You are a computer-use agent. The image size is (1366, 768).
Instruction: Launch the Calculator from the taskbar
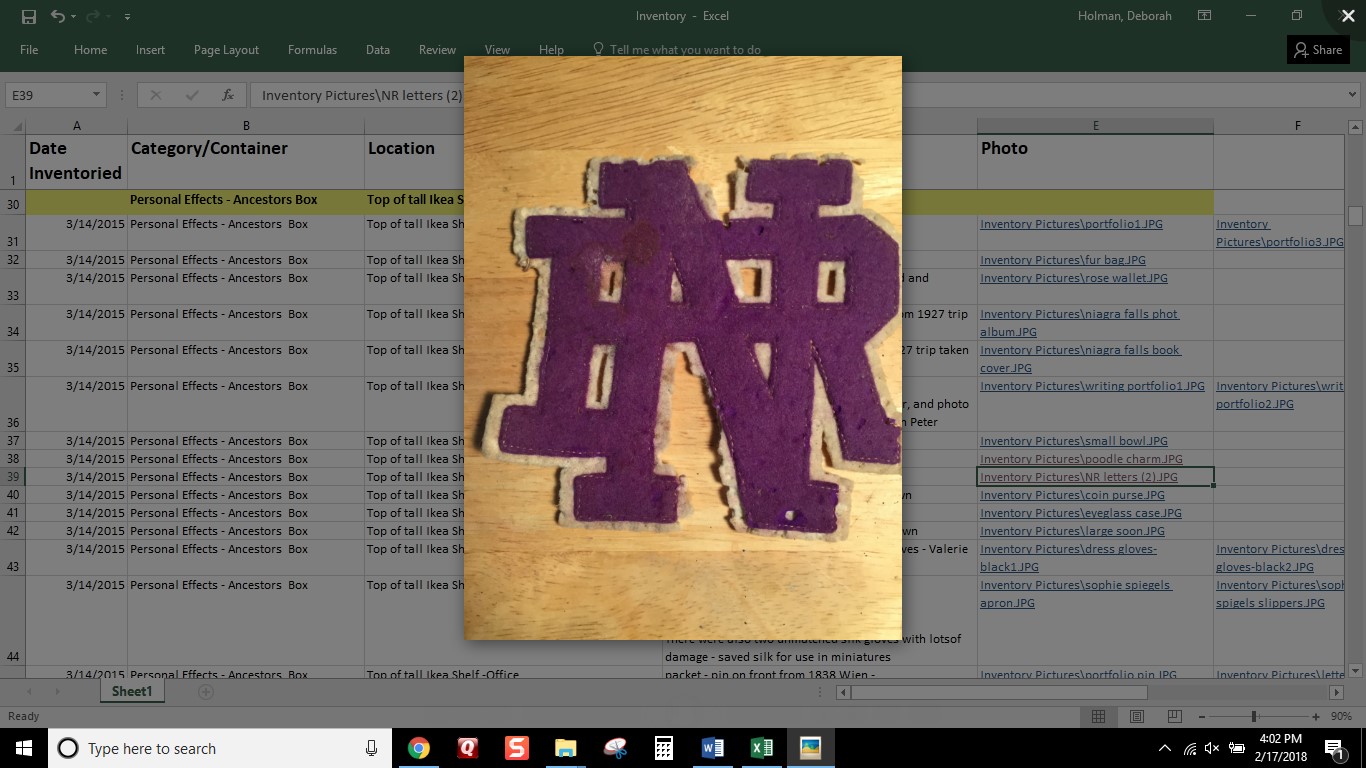pyautogui.click(x=663, y=748)
